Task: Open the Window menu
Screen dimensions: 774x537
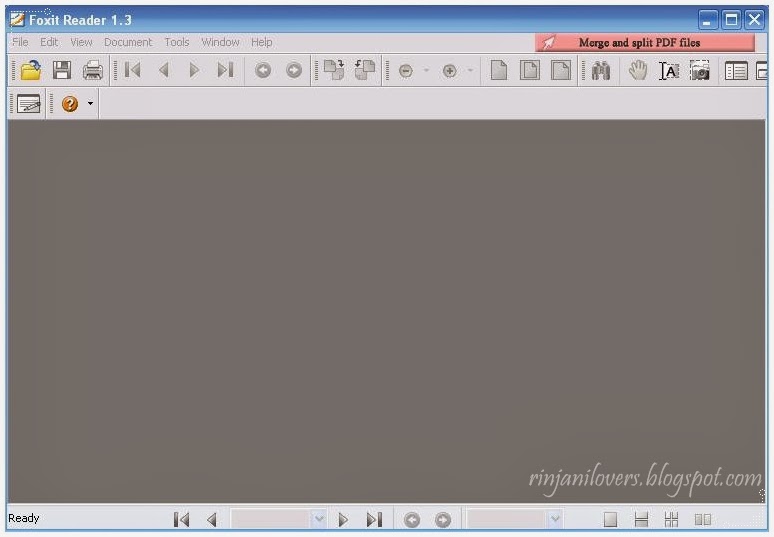Action: [220, 42]
